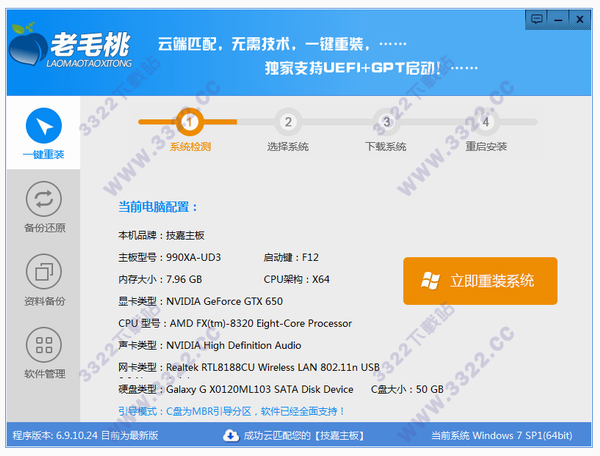
Task: Click the 当前电脑配置 heading
Action: click(x=157, y=207)
